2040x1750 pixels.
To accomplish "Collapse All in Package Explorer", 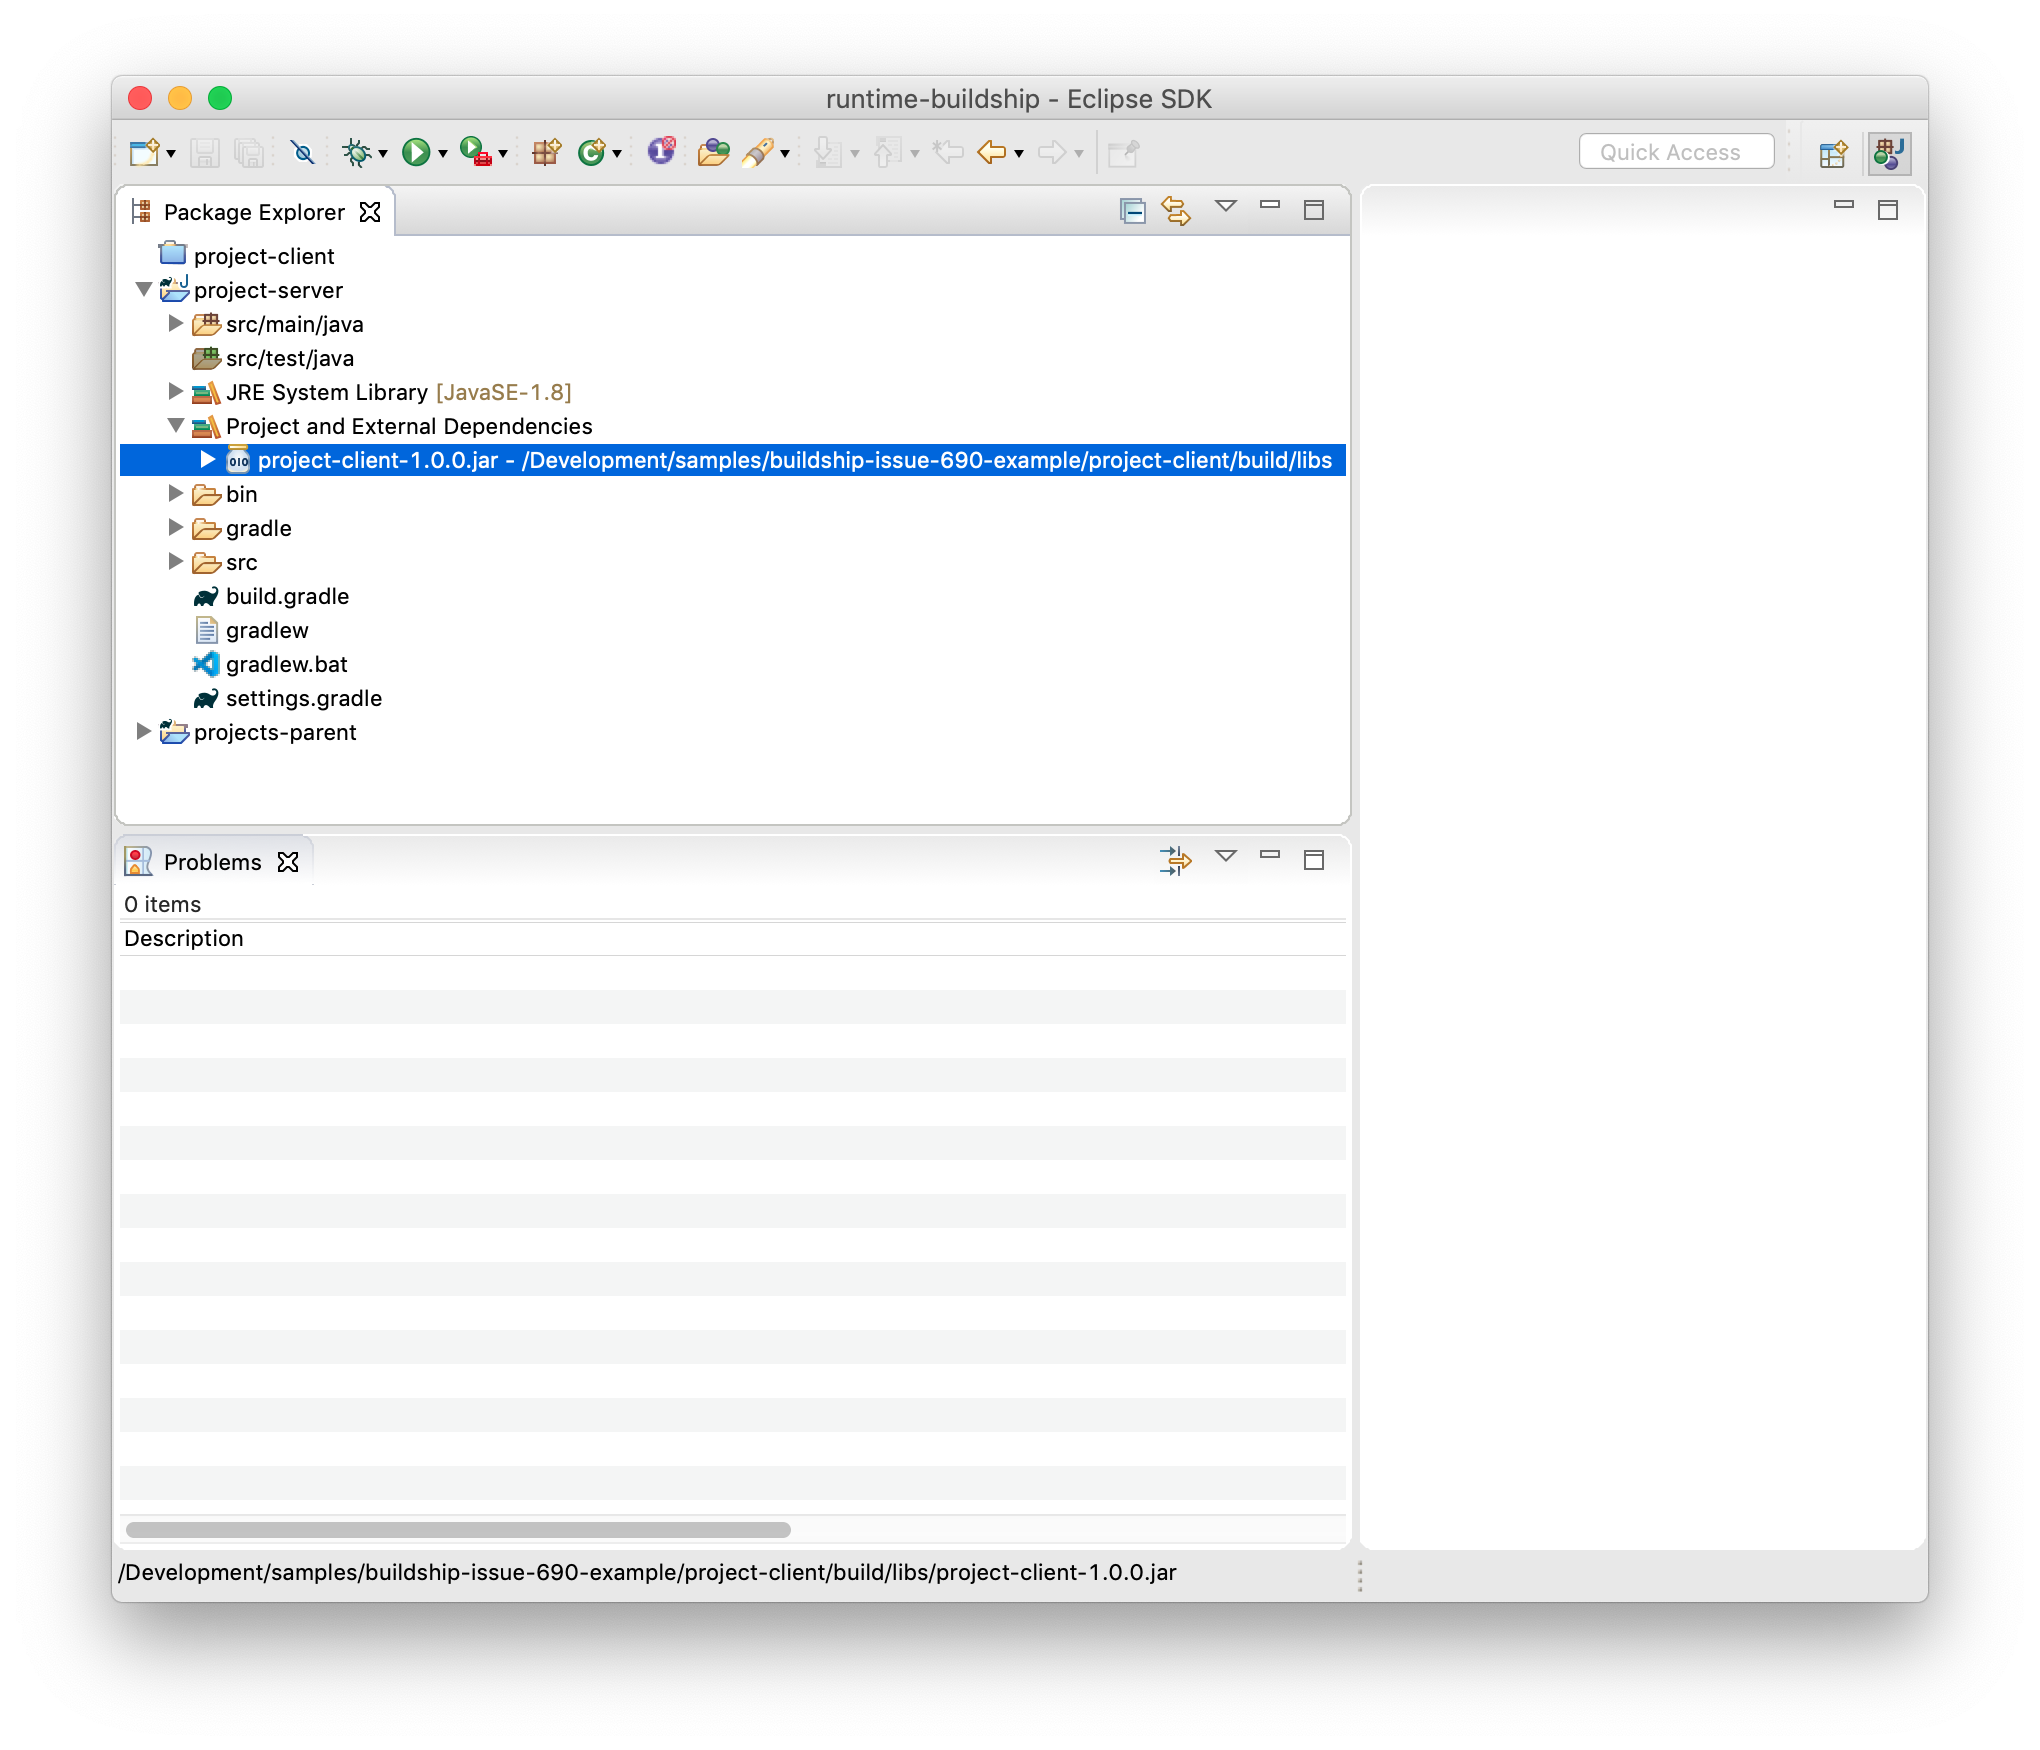I will click(x=1131, y=211).
